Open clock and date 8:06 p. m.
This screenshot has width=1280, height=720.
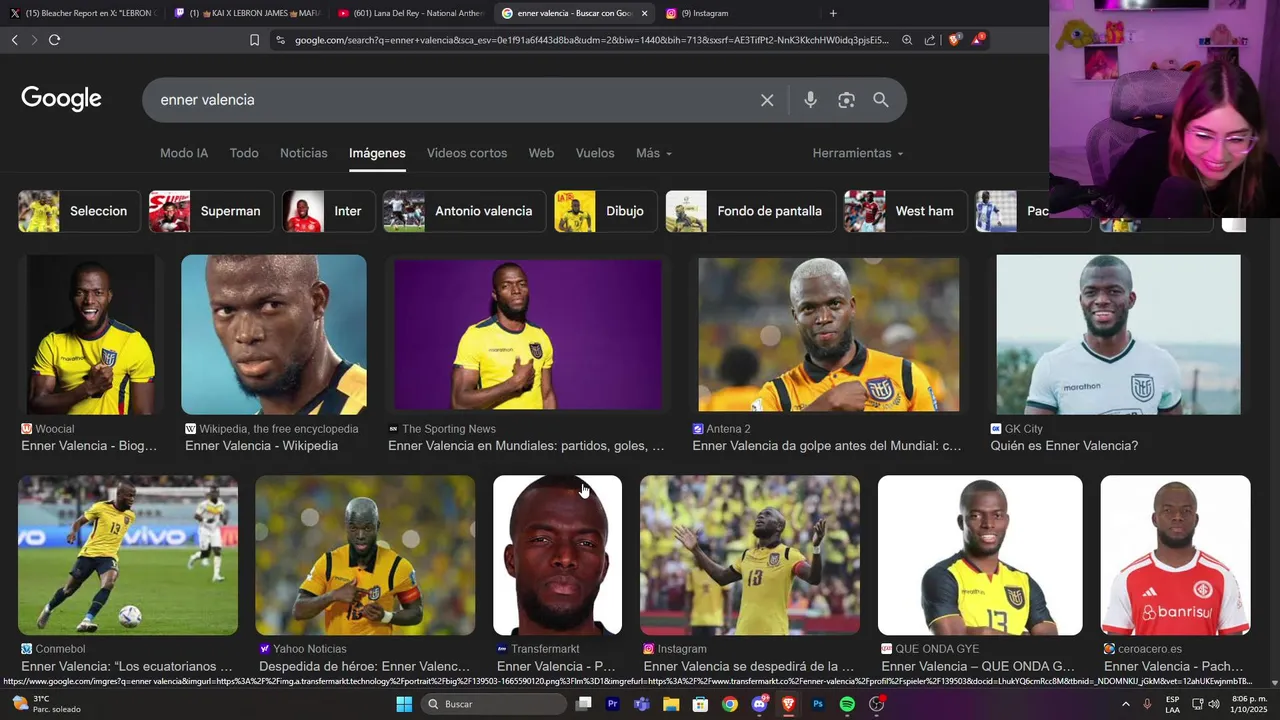(1248, 704)
